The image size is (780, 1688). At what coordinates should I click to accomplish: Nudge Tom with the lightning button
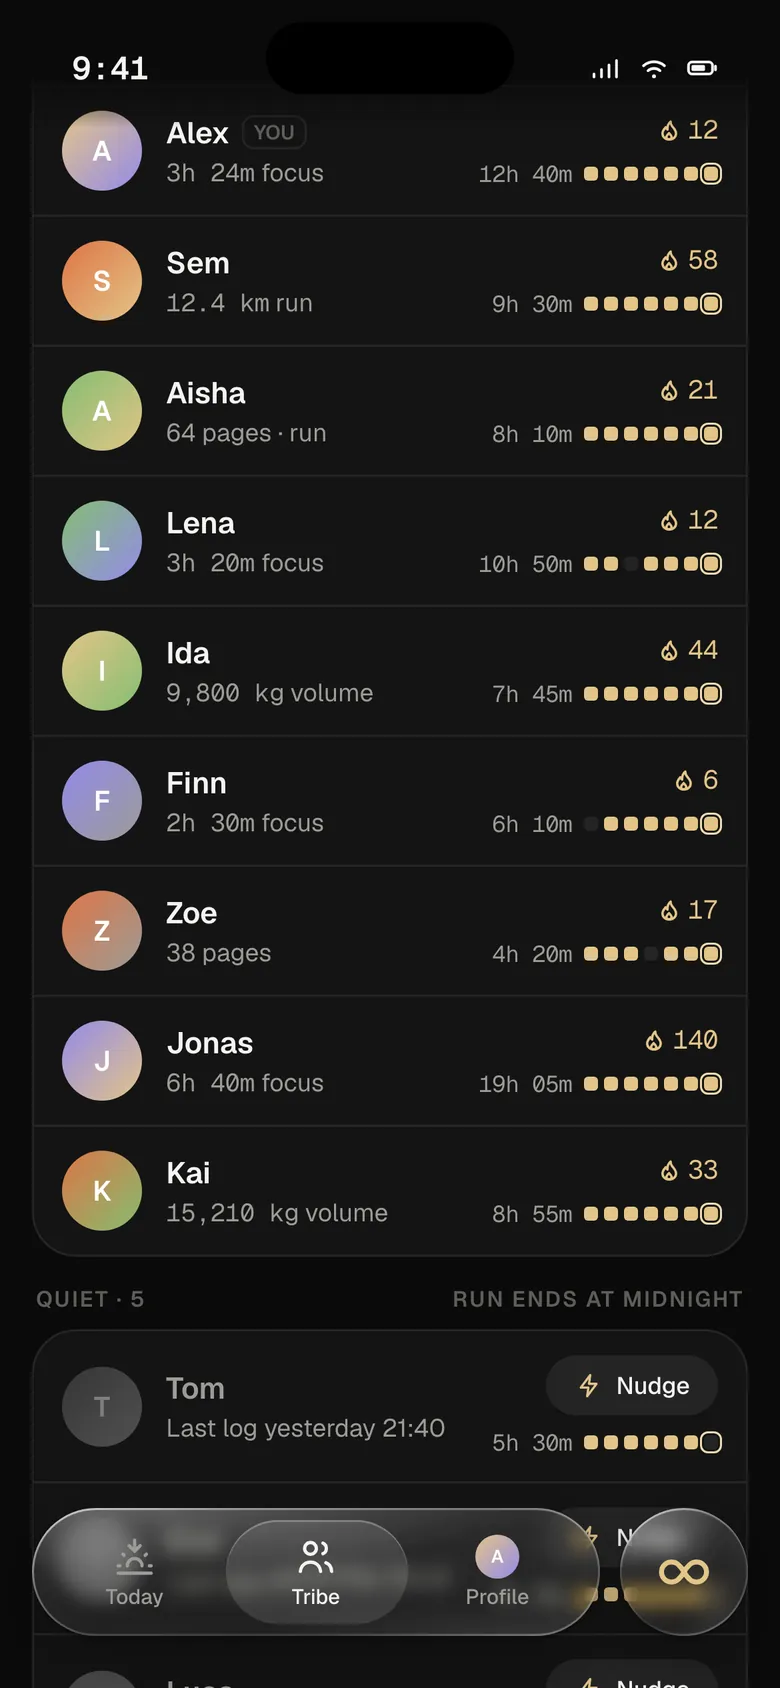(632, 1385)
